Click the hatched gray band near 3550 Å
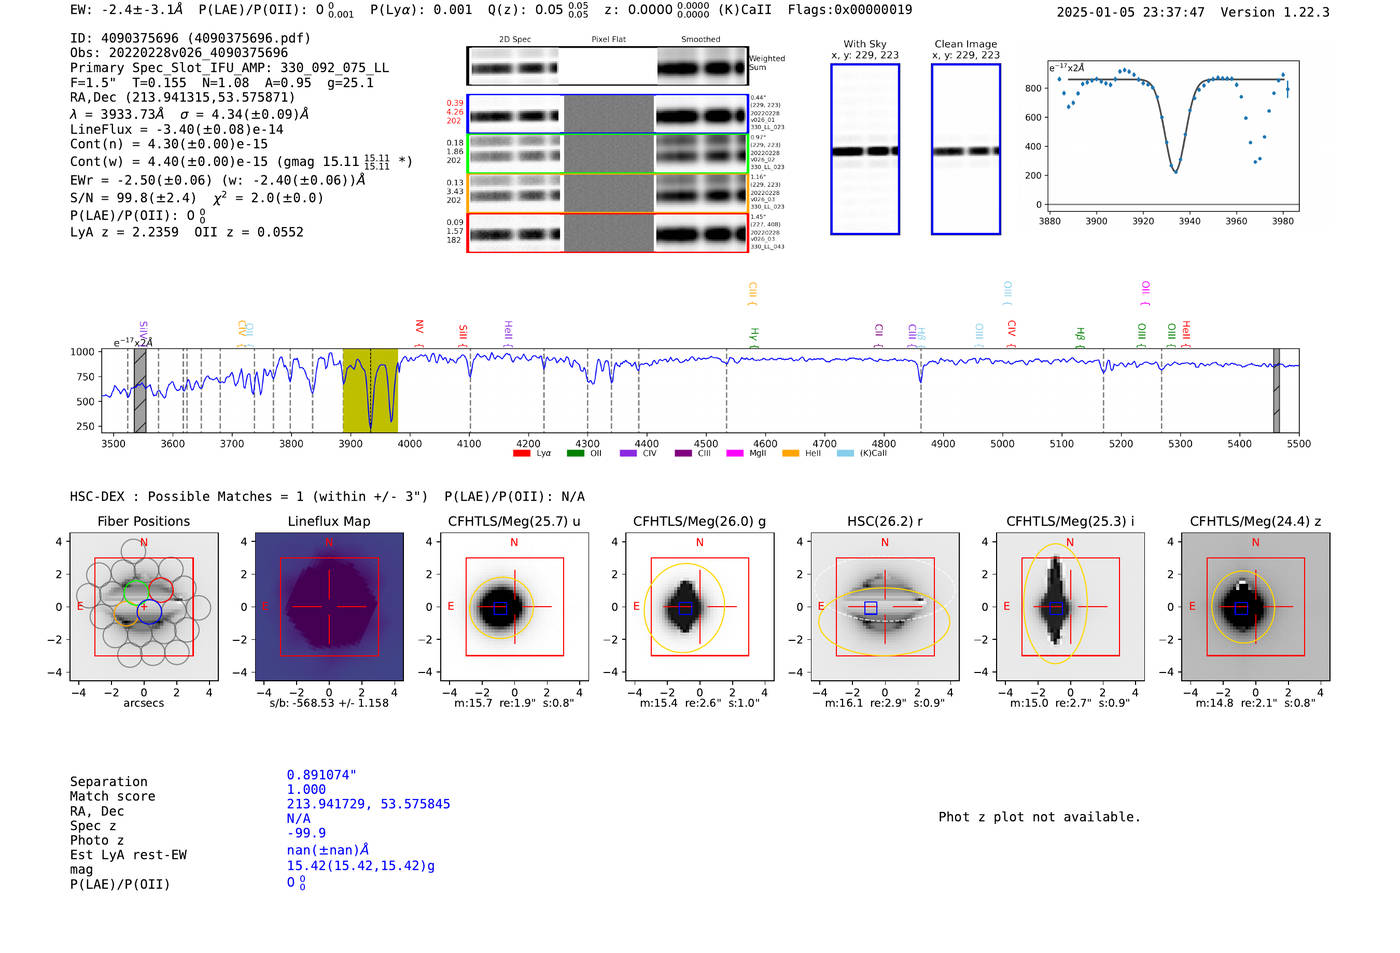This screenshot has width=1400, height=953. coord(140,390)
